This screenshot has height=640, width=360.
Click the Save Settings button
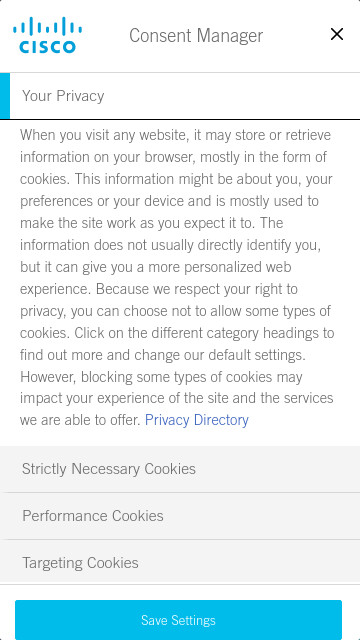click(178, 620)
